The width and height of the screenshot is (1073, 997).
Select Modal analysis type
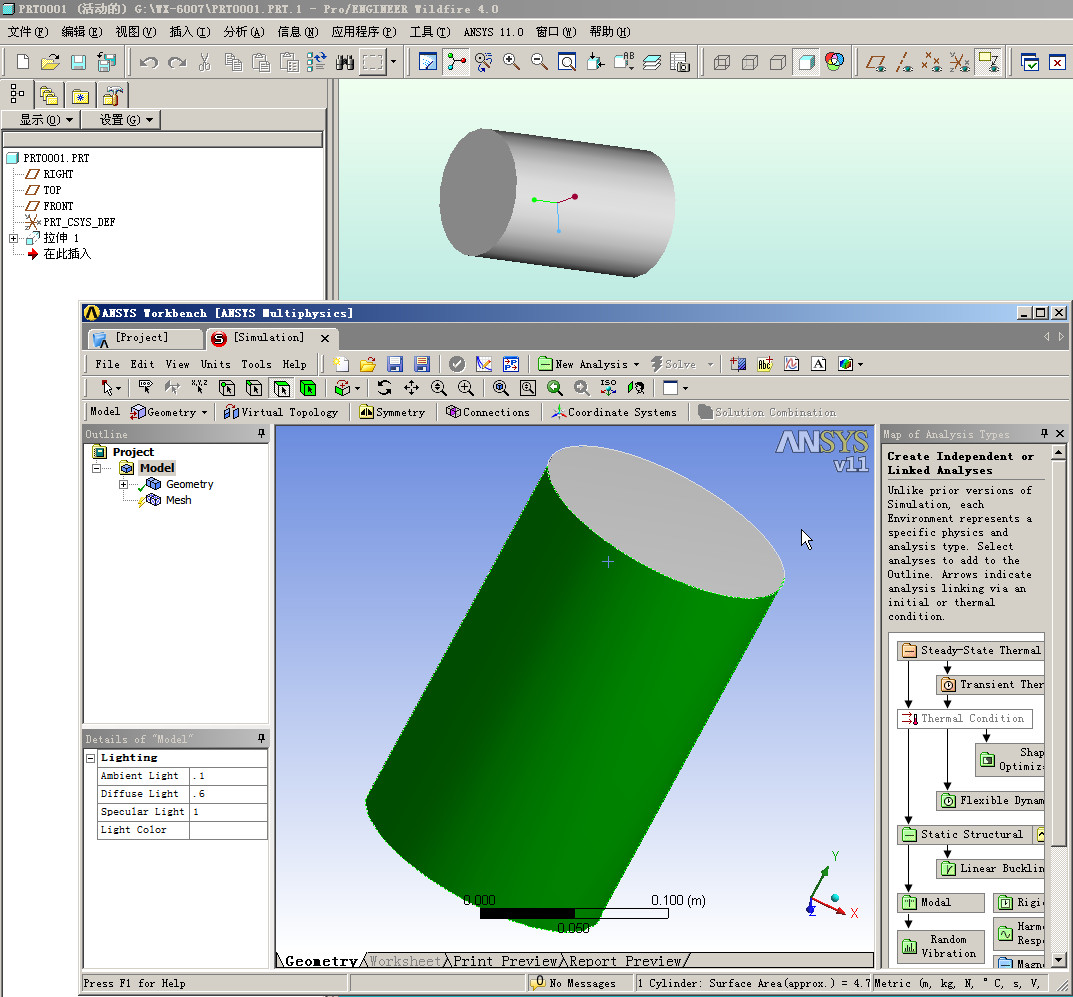(941, 902)
